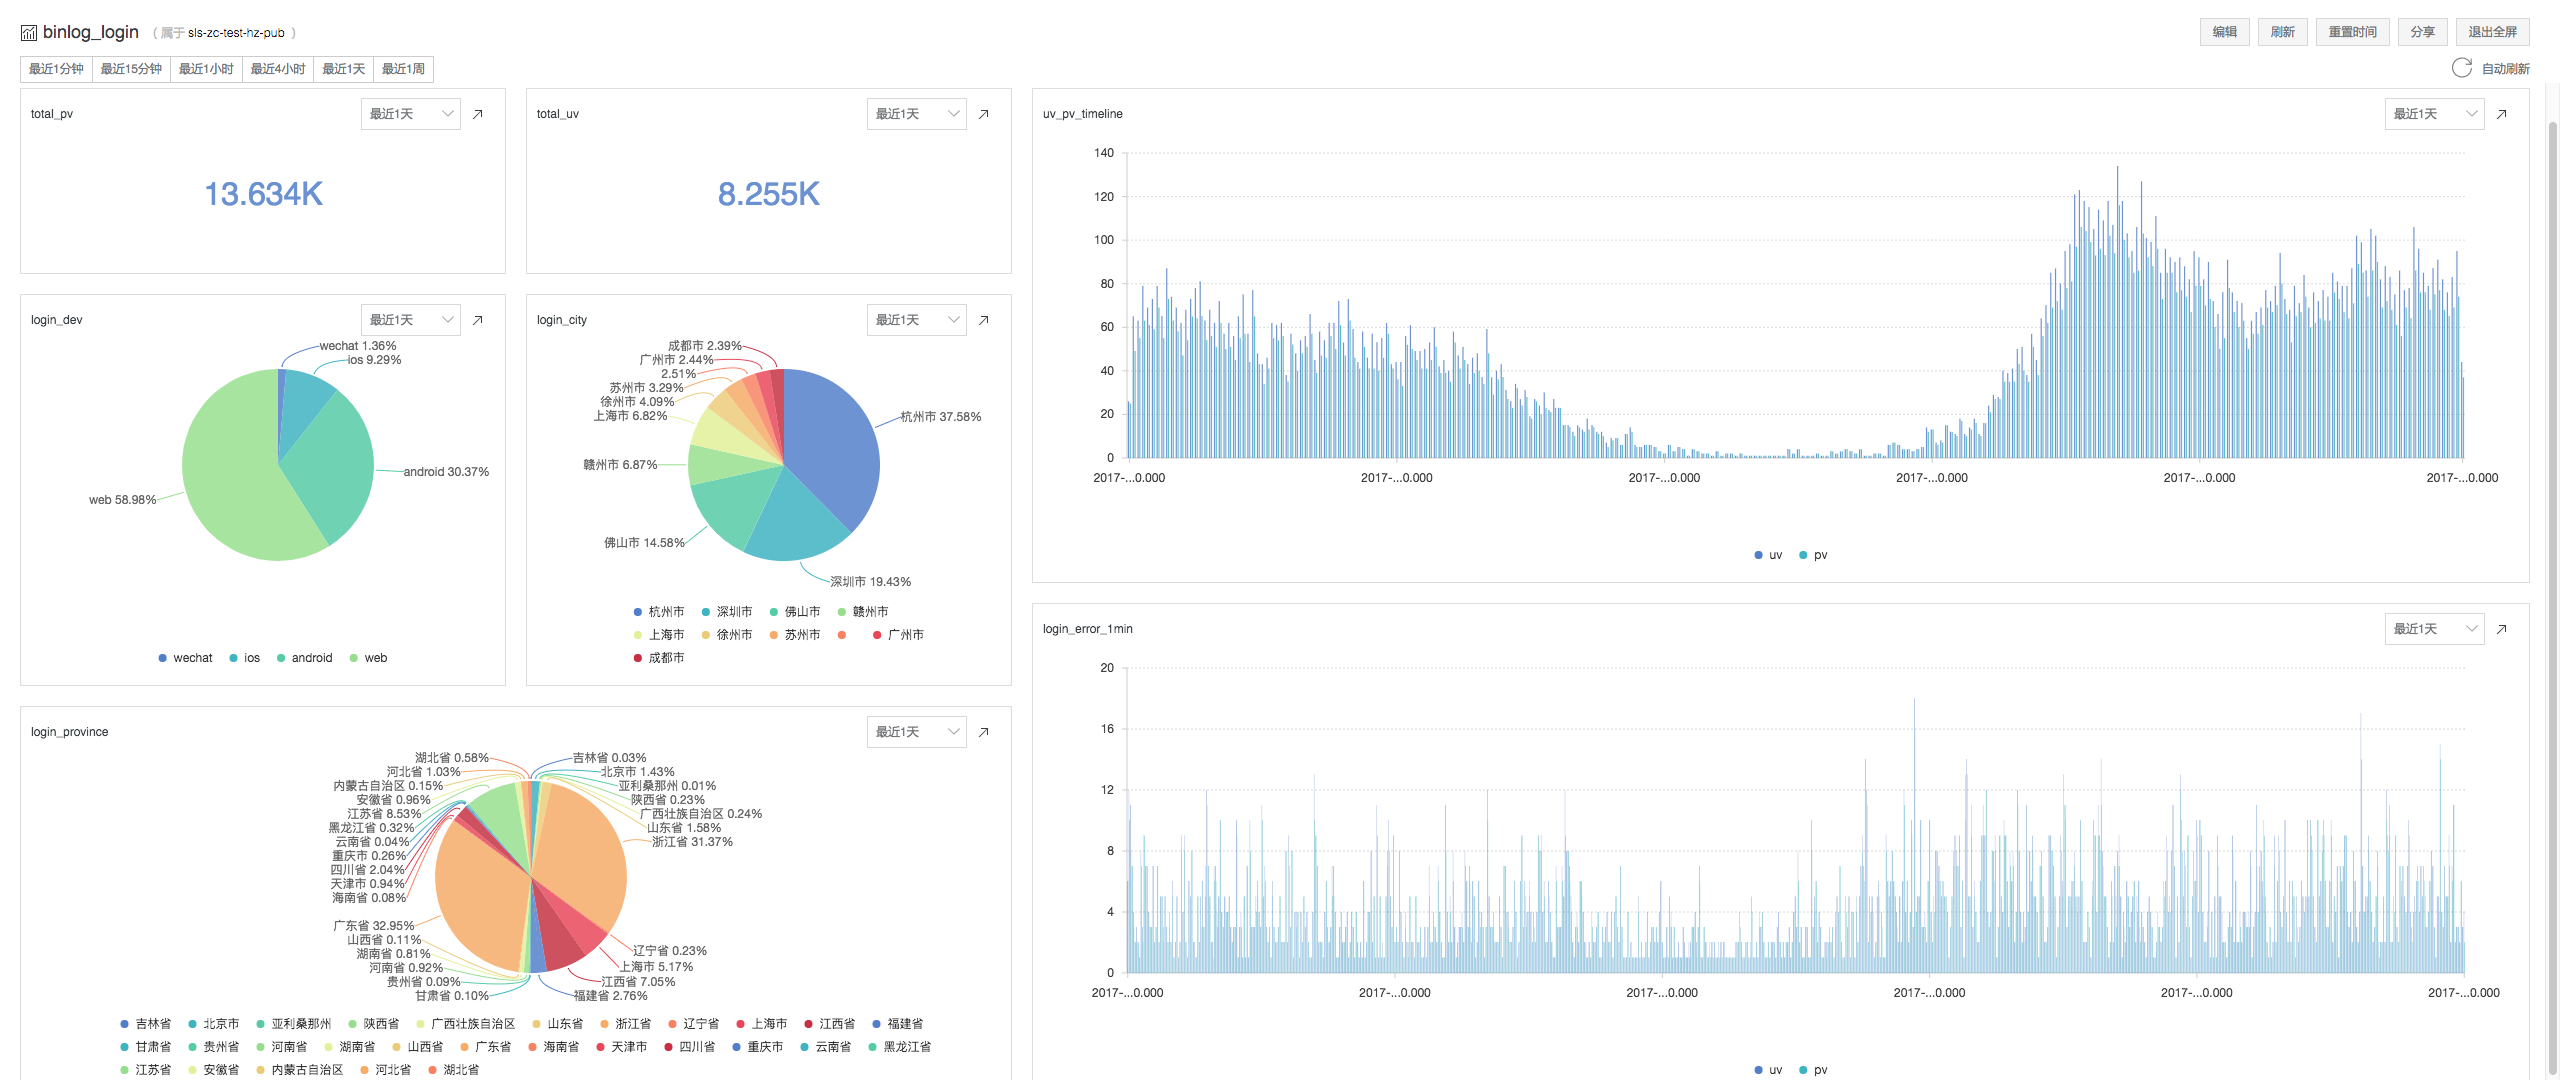Select the 最近15分钟 time tab
The height and width of the screenshot is (1080, 2560).
click(x=131, y=69)
